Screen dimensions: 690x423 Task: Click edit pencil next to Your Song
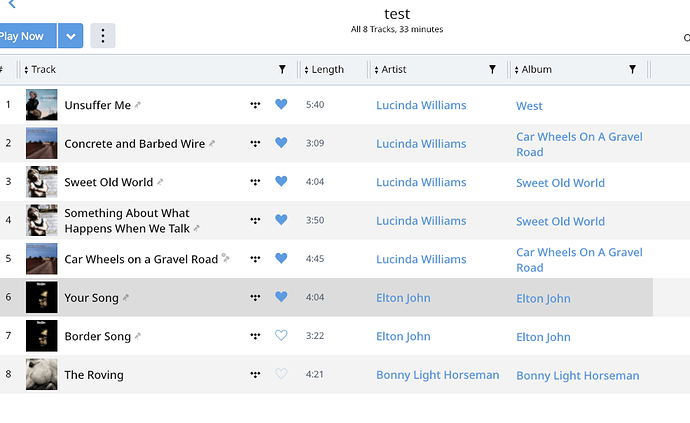tap(126, 298)
